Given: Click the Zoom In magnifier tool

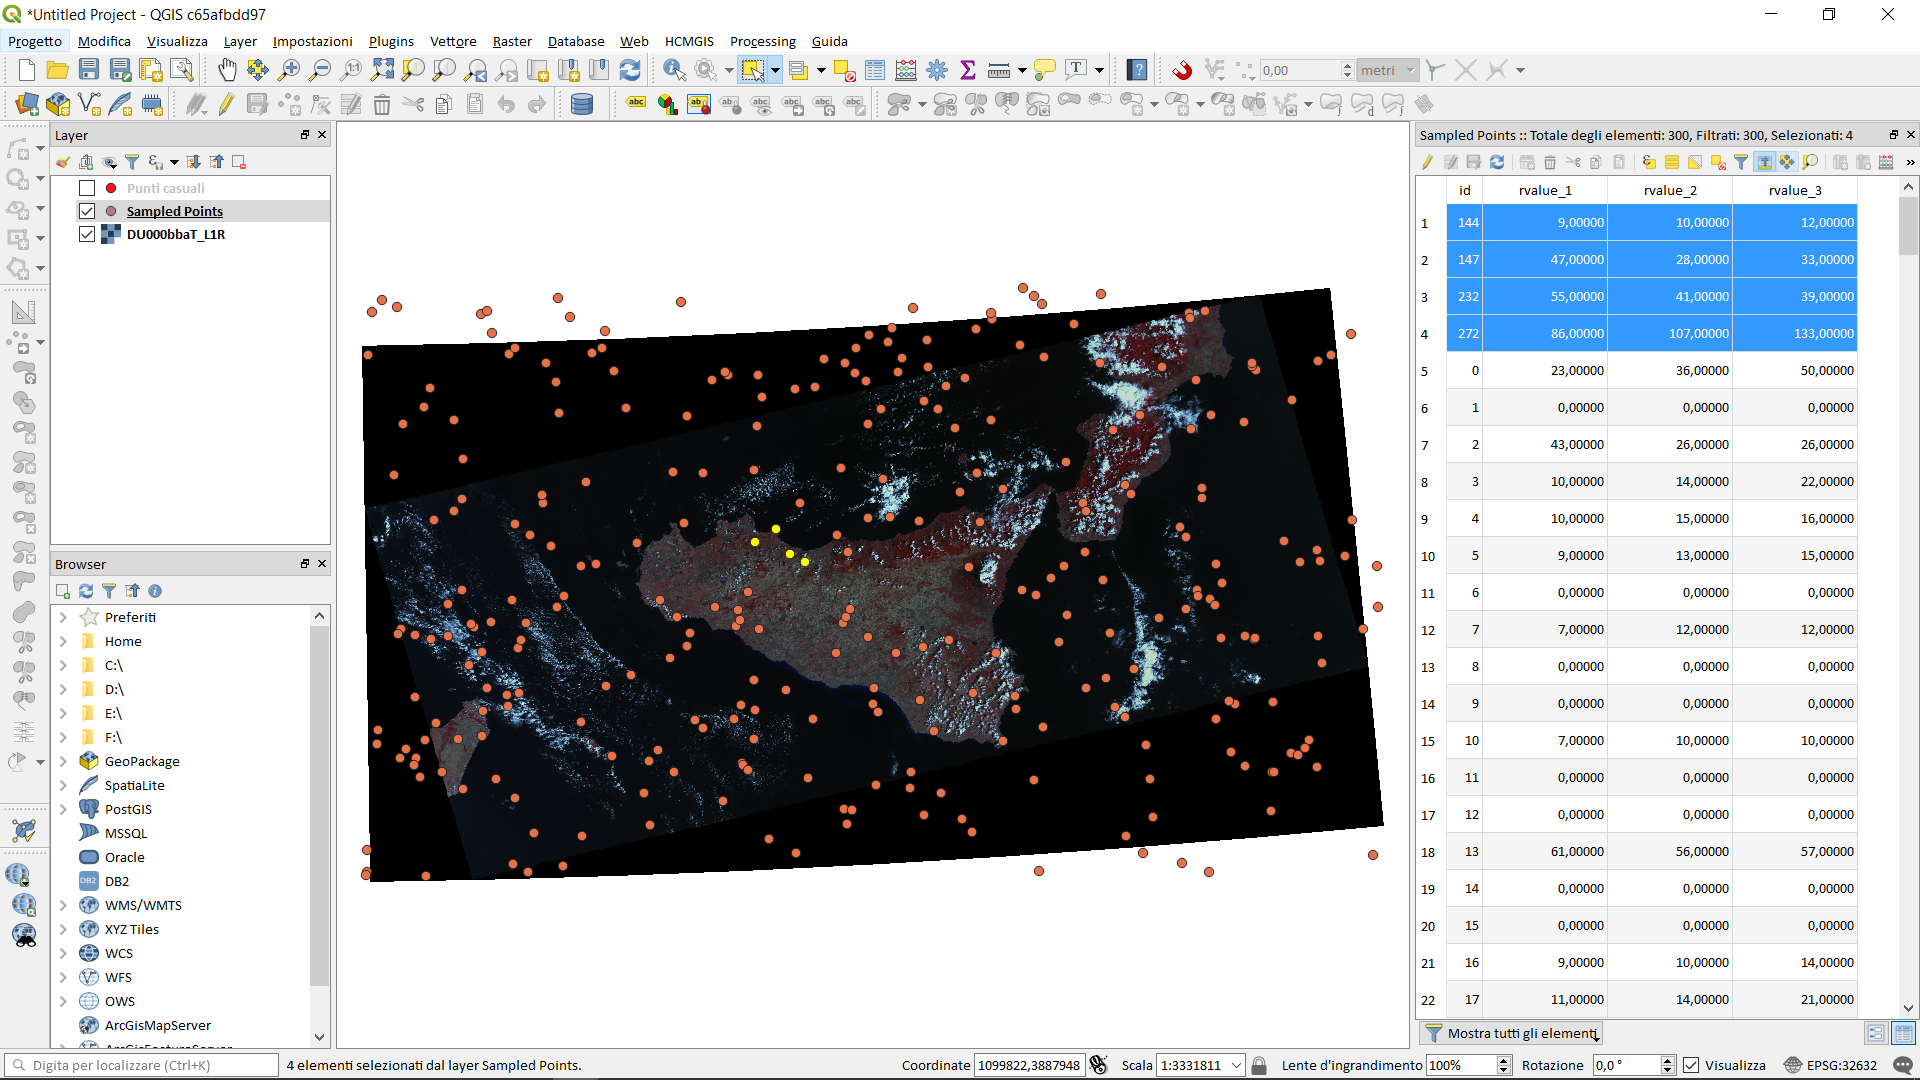Looking at the screenshot, I should (x=289, y=70).
